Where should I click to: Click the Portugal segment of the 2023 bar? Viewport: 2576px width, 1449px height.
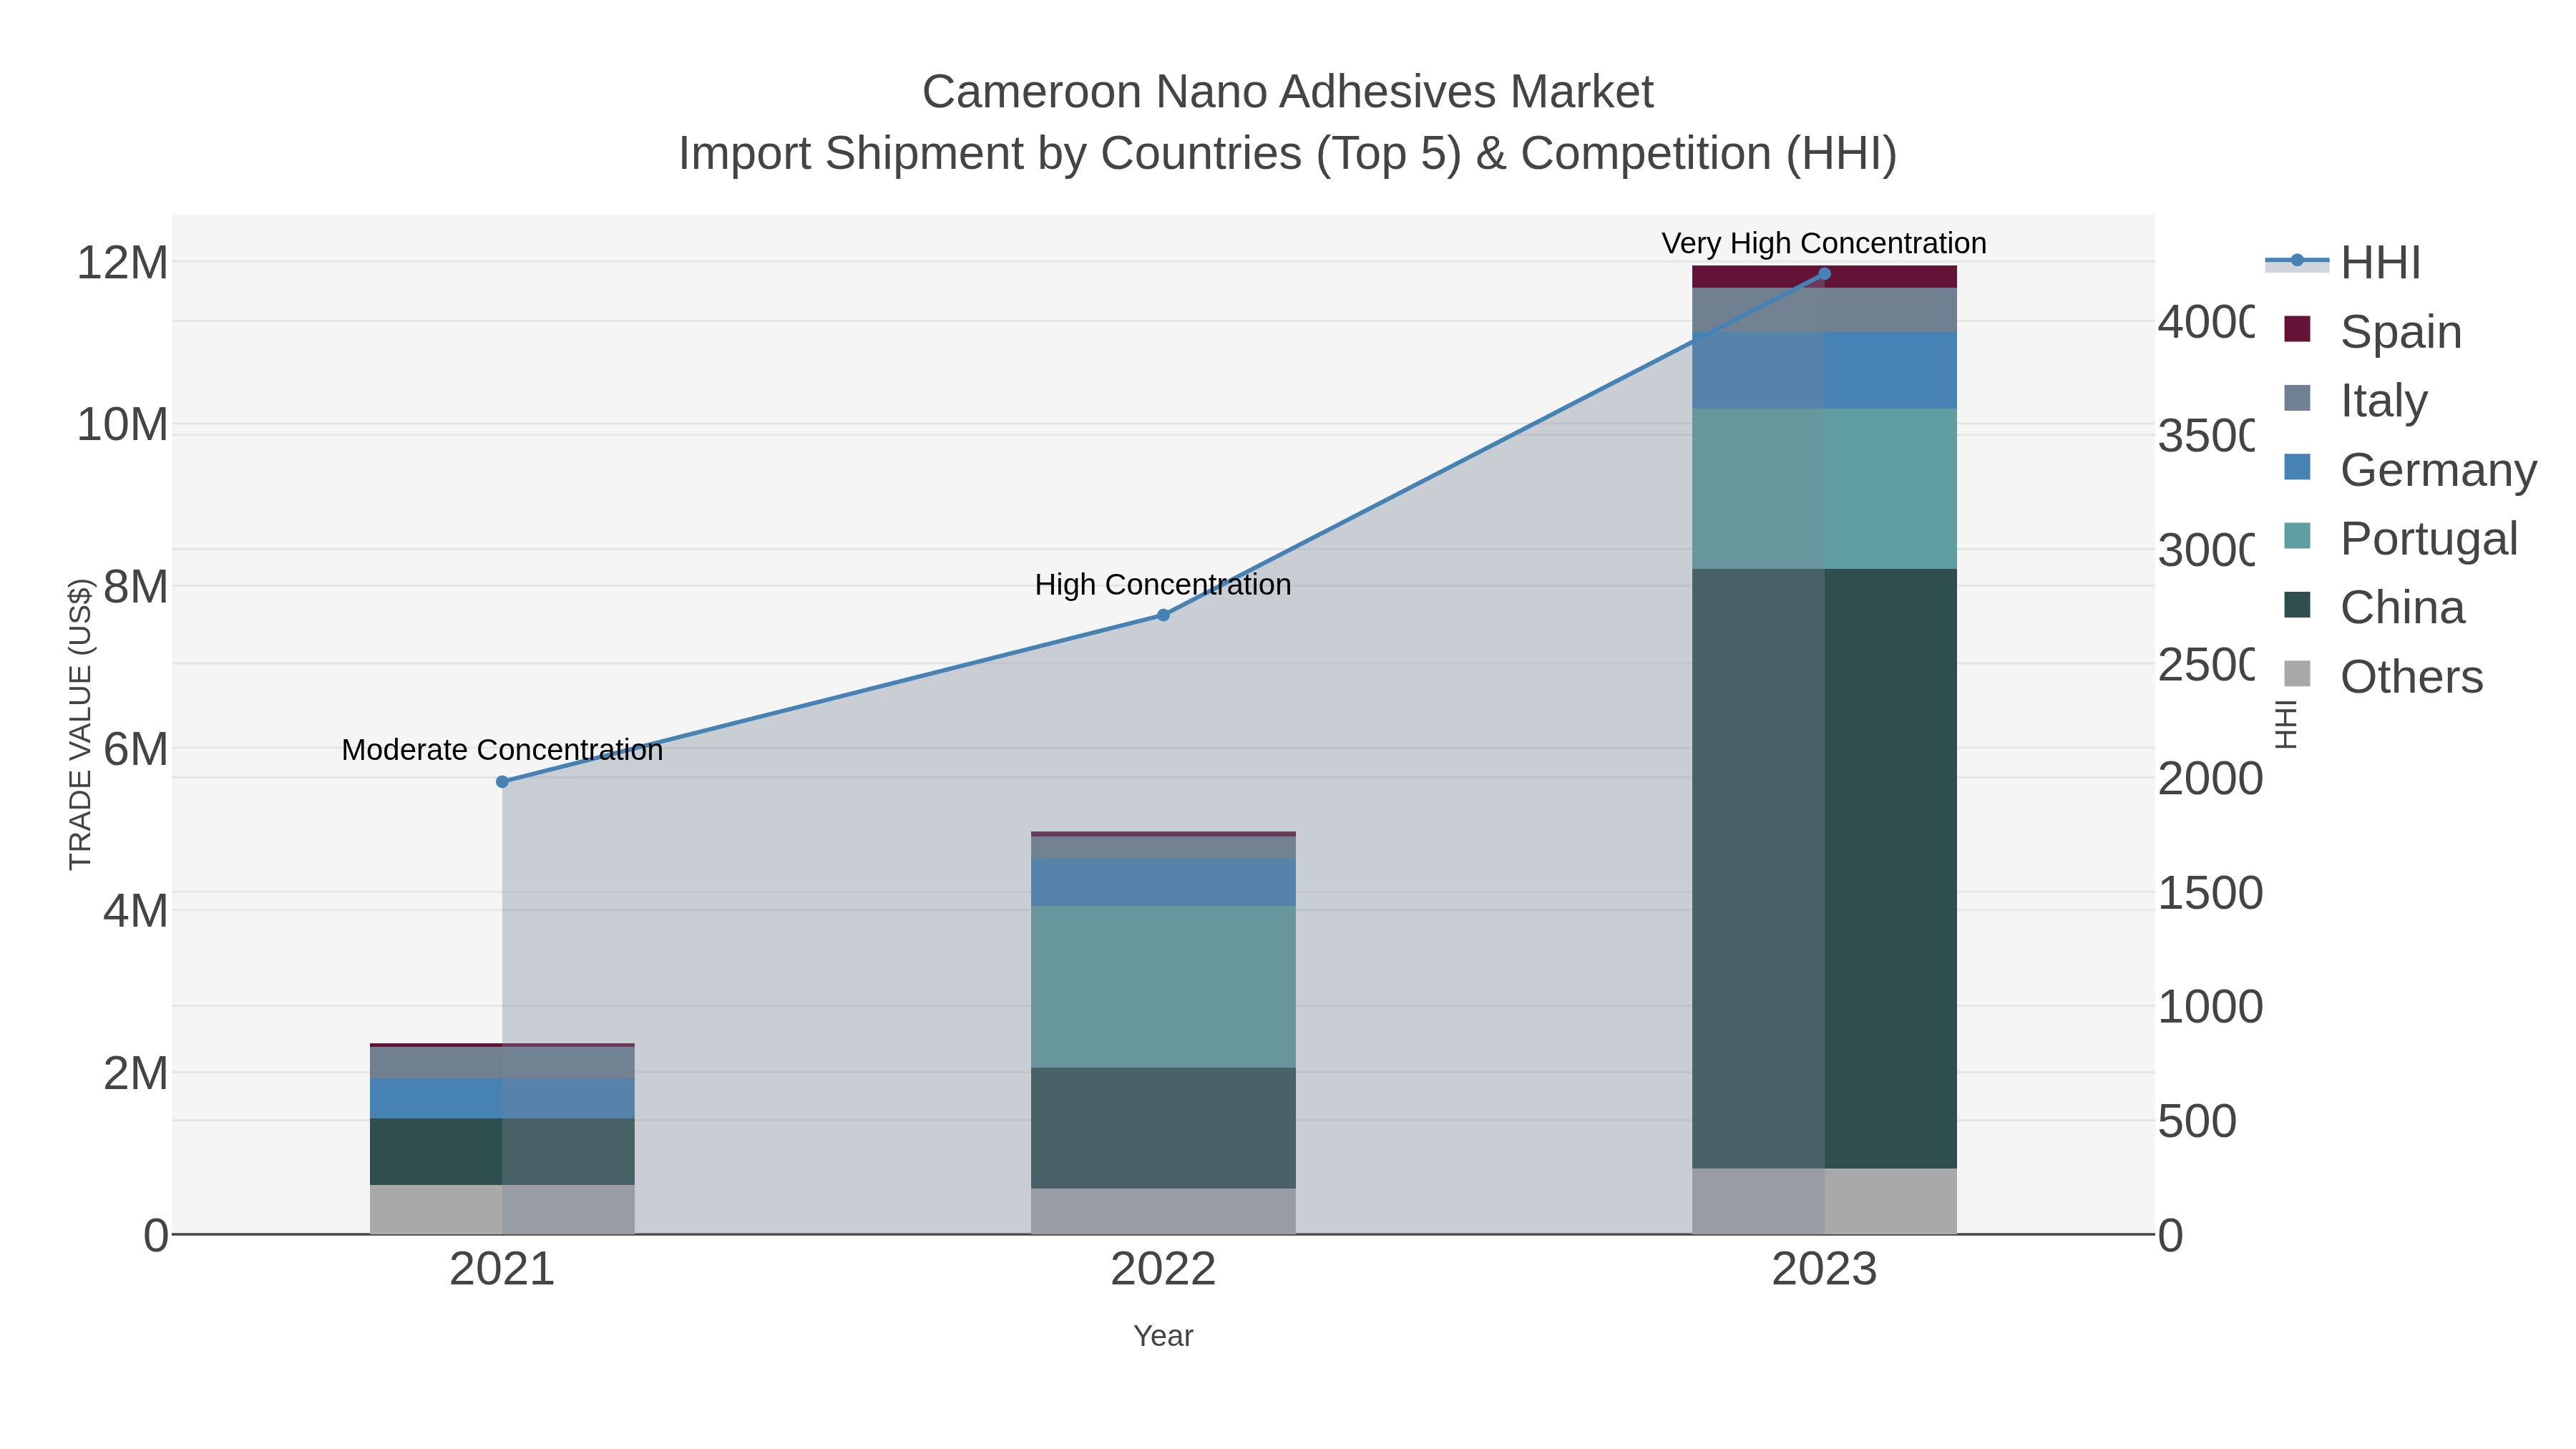click(x=1824, y=489)
